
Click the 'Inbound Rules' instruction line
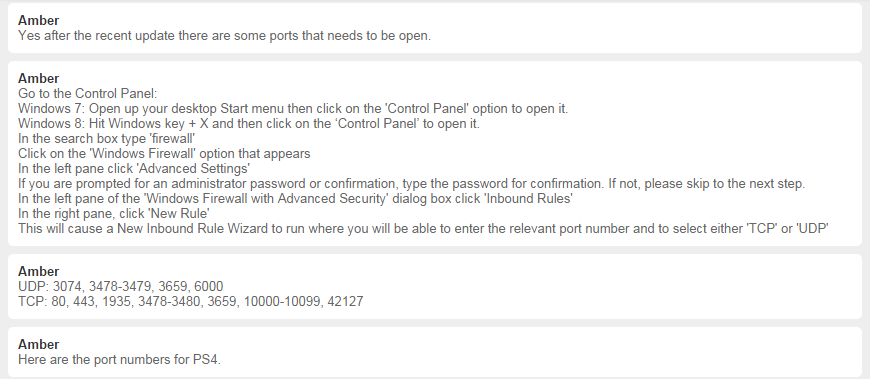(x=295, y=198)
